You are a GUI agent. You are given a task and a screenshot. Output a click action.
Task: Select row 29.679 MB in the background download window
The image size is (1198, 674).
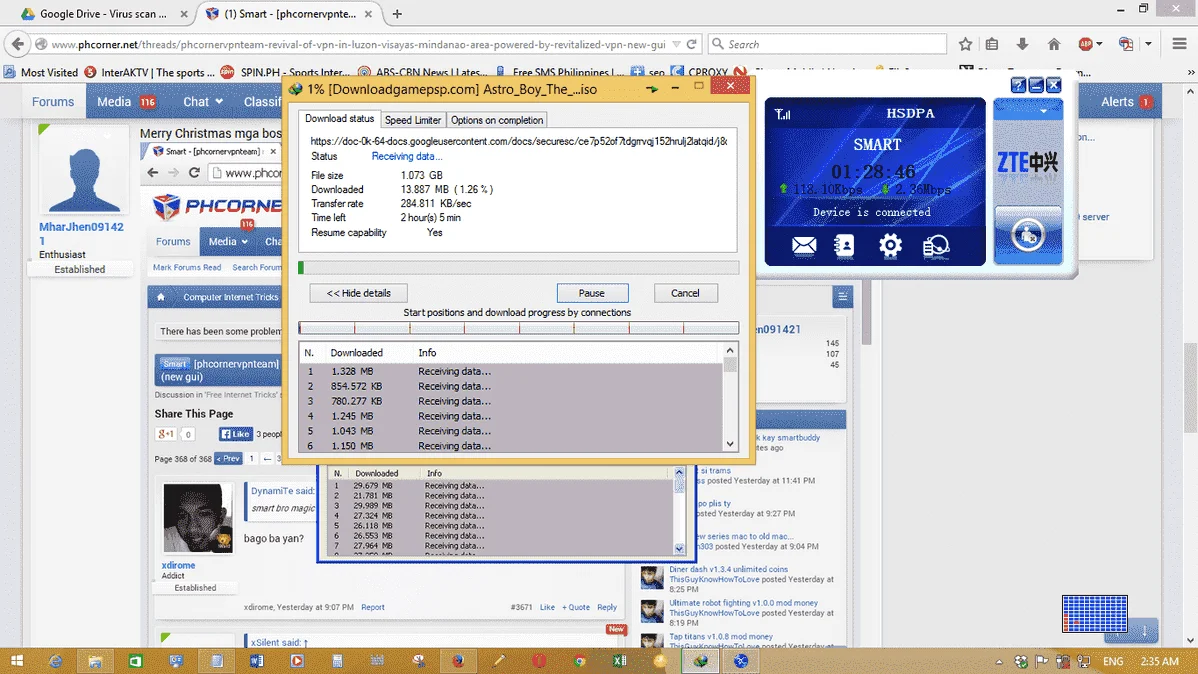tap(500, 485)
